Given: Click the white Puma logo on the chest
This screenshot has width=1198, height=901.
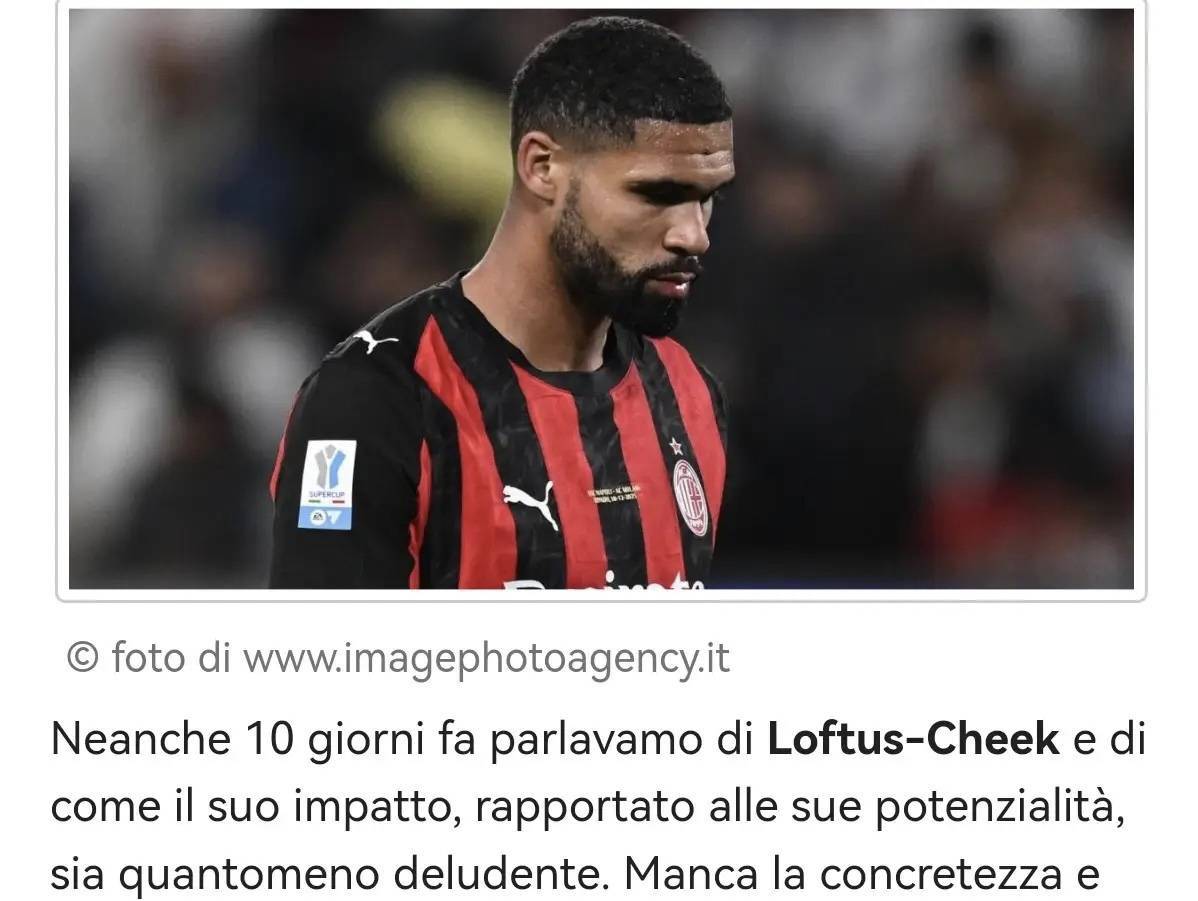Looking at the screenshot, I should (x=531, y=501).
